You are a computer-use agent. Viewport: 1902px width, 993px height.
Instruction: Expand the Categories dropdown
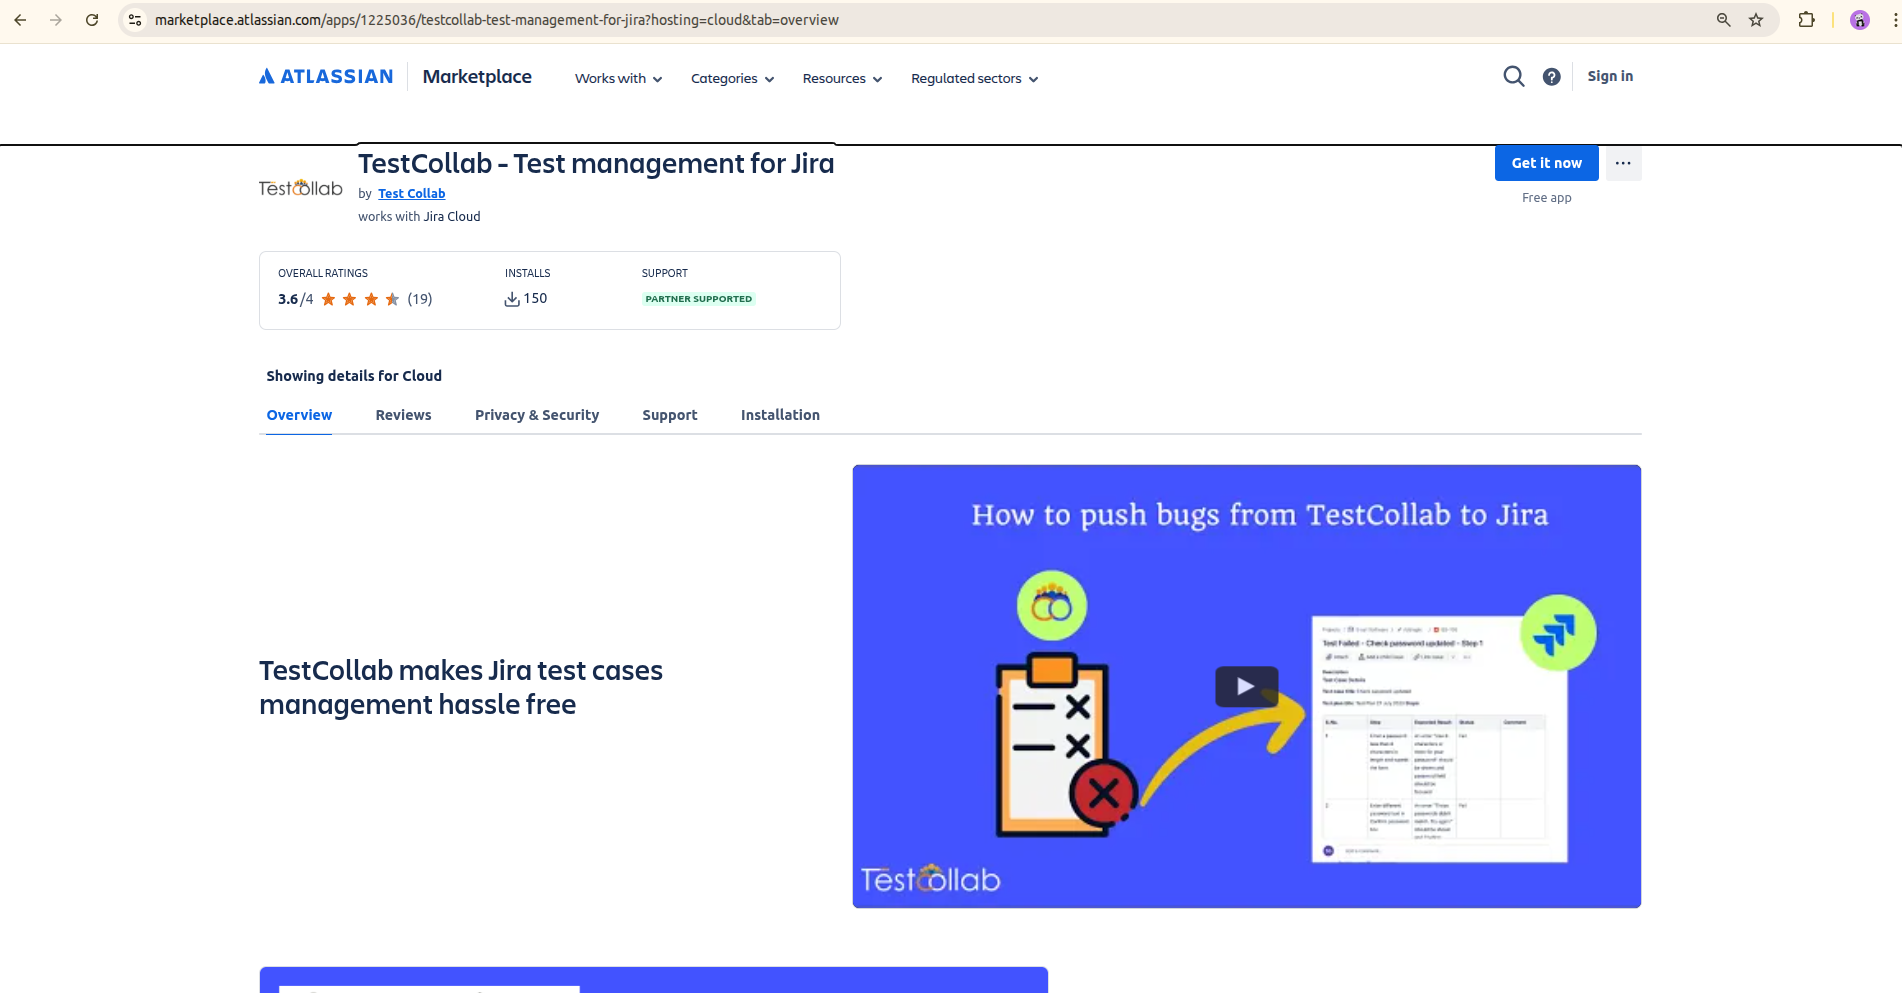732,79
